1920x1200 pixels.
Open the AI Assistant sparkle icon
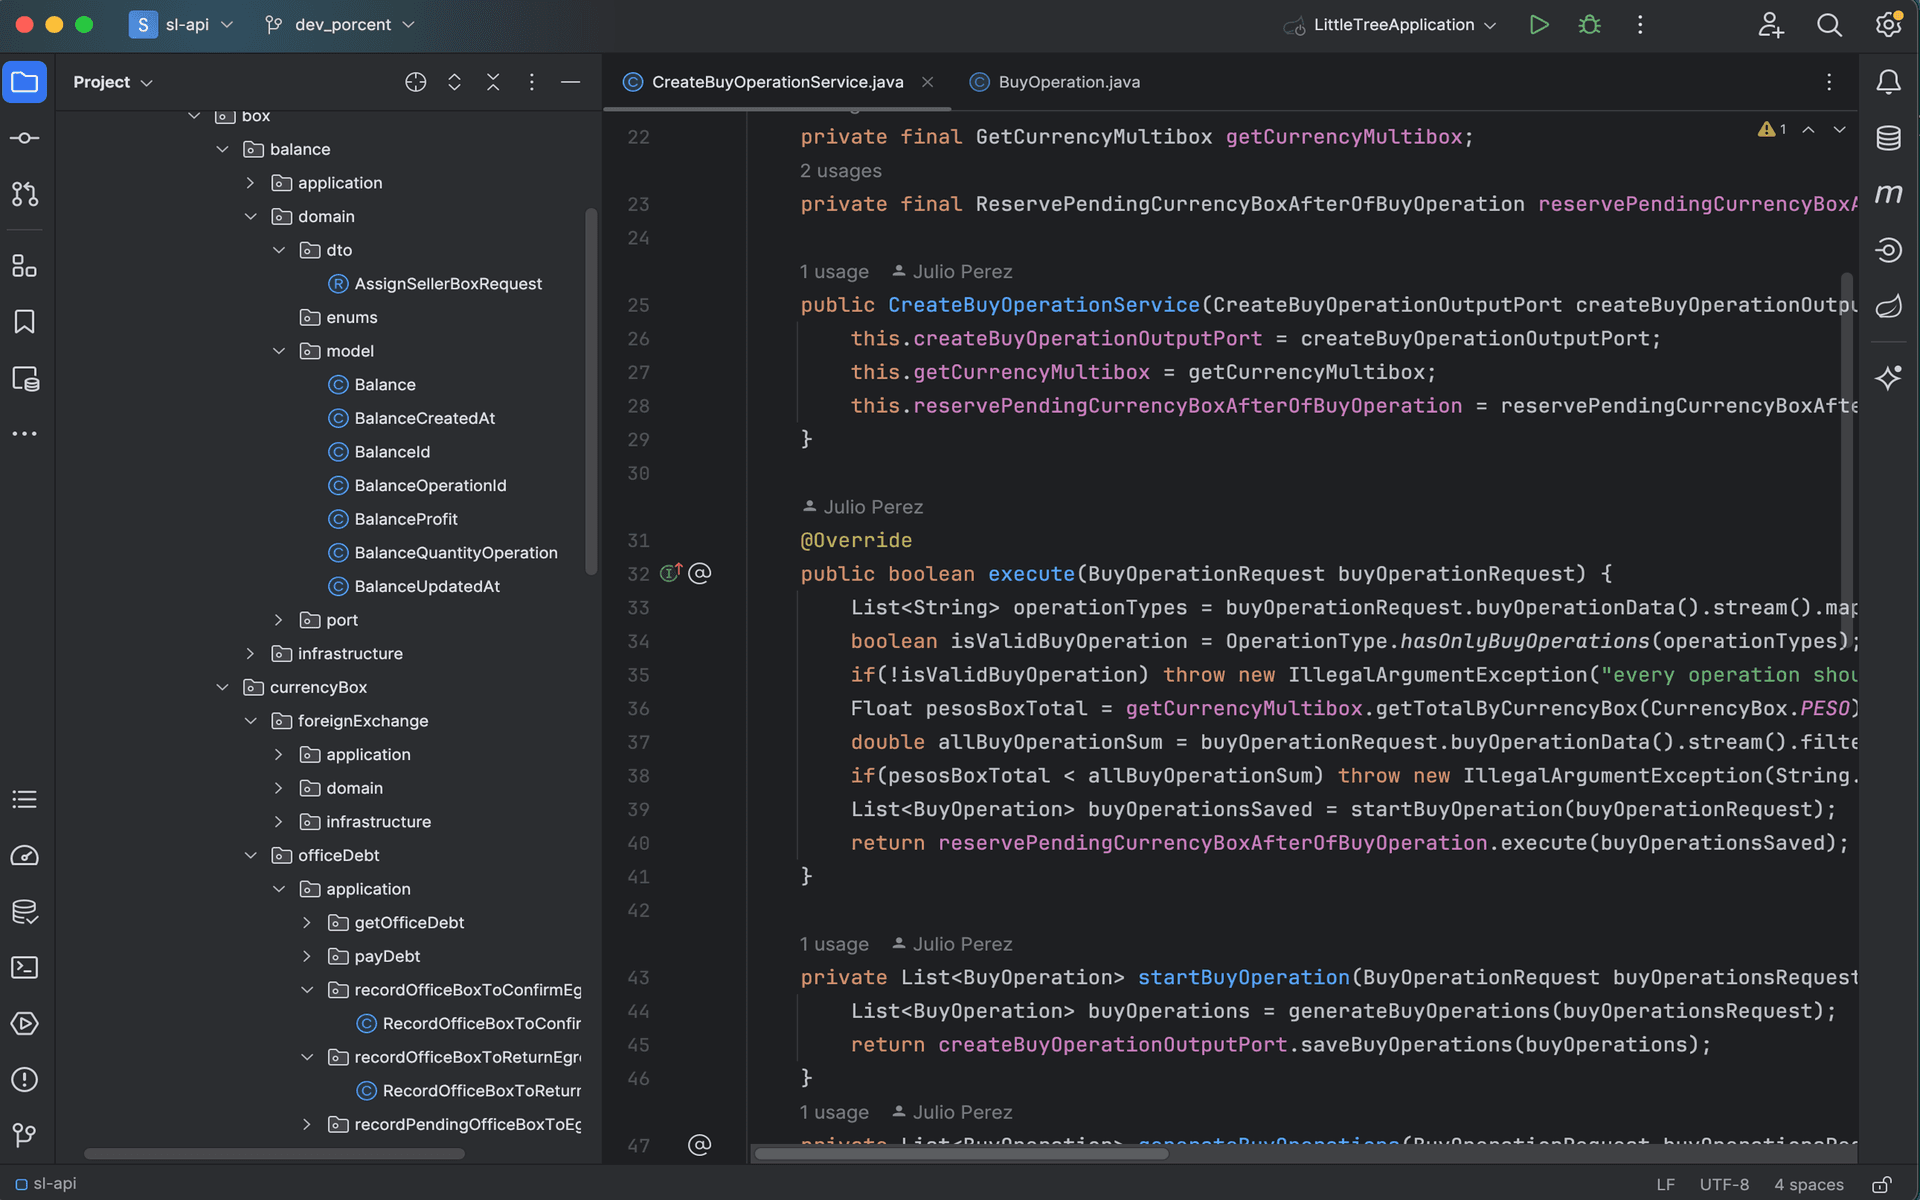1888,377
